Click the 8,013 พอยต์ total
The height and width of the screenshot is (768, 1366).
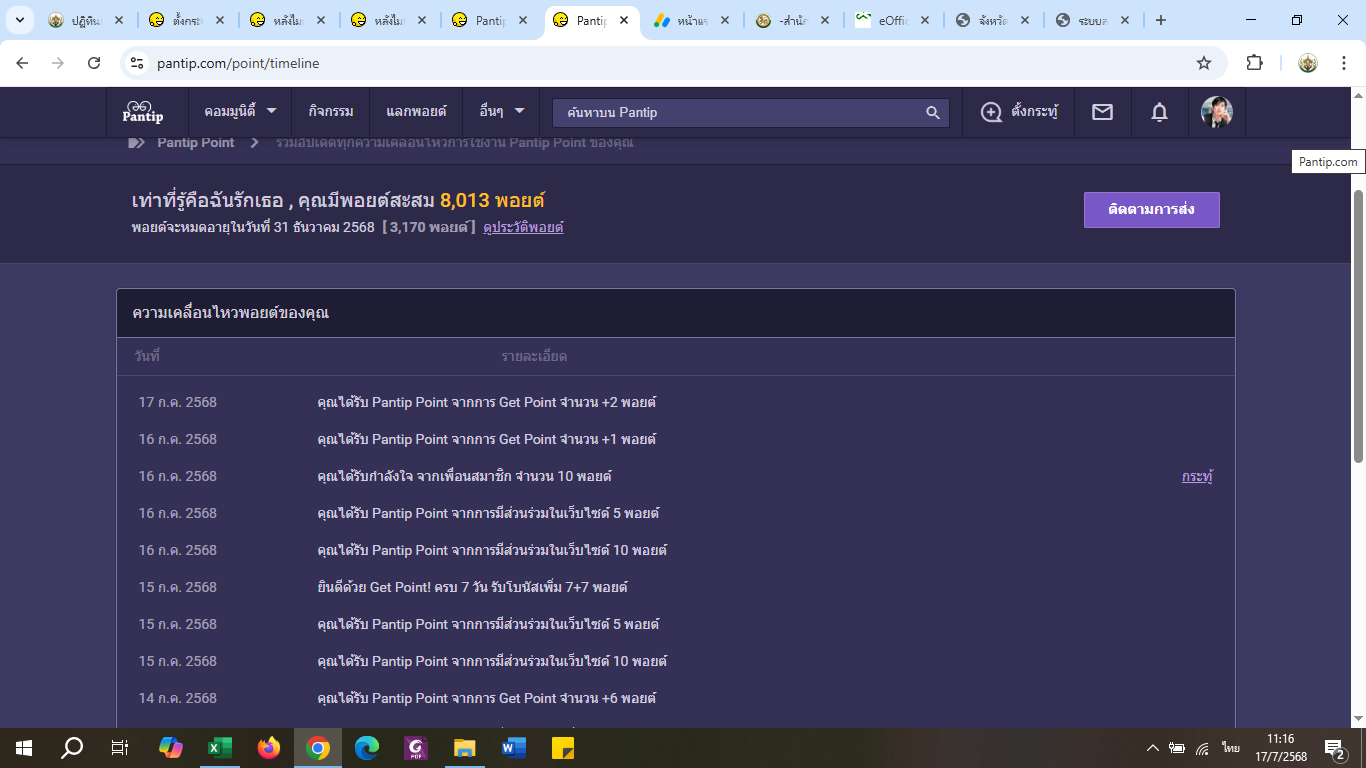tap(492, 200)
